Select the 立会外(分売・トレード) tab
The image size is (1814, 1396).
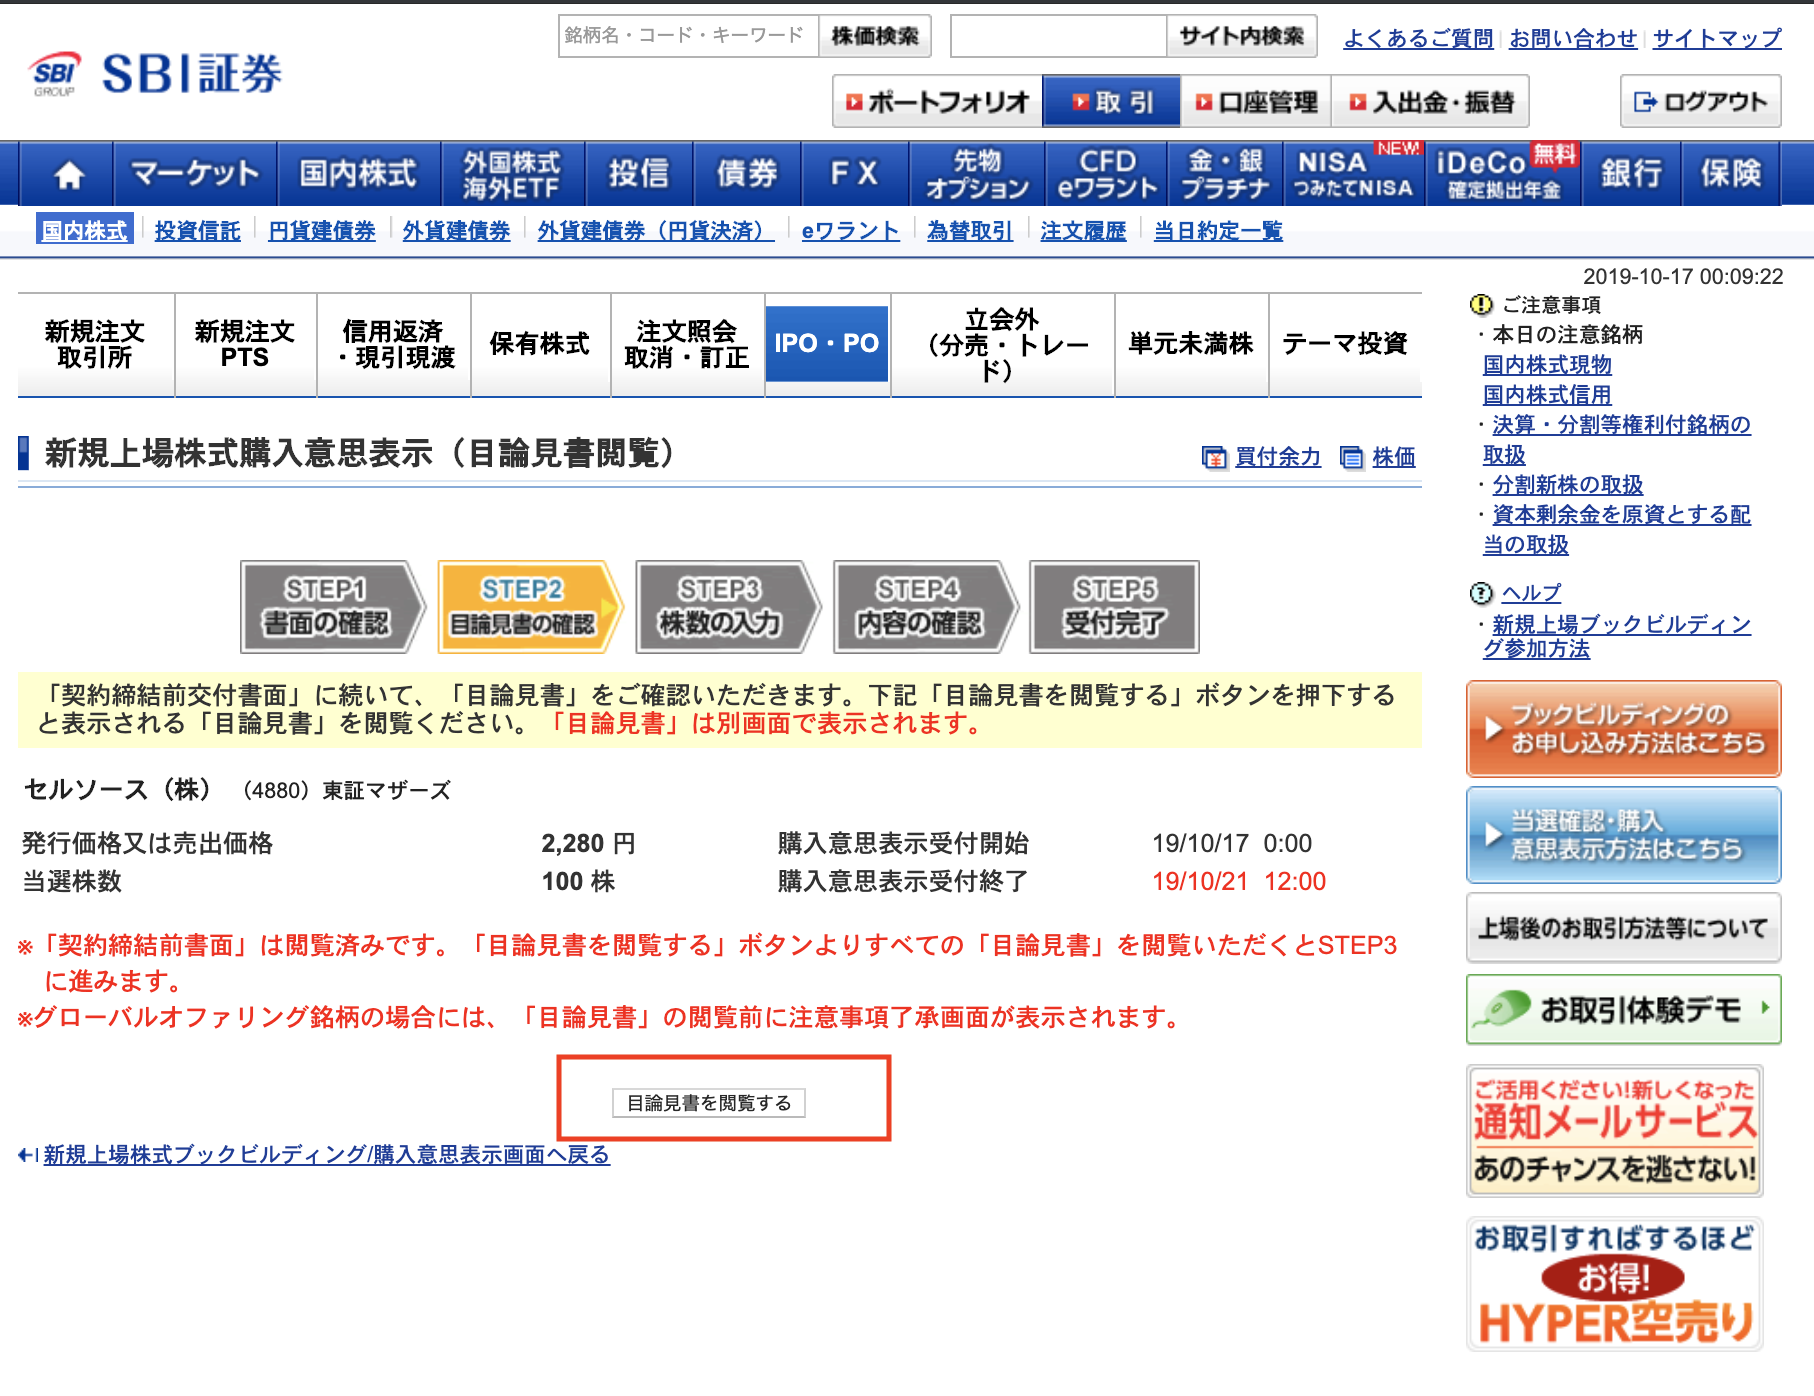(1002, 345)
